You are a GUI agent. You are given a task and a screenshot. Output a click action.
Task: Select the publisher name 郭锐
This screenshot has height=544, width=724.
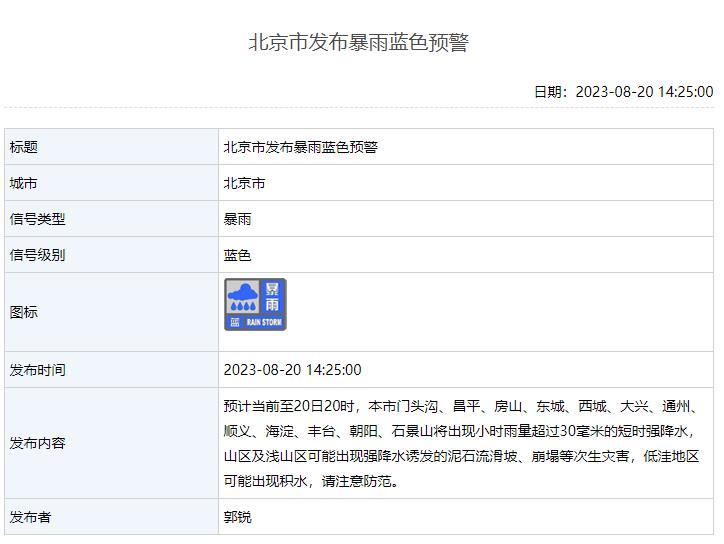pos(237,517)
